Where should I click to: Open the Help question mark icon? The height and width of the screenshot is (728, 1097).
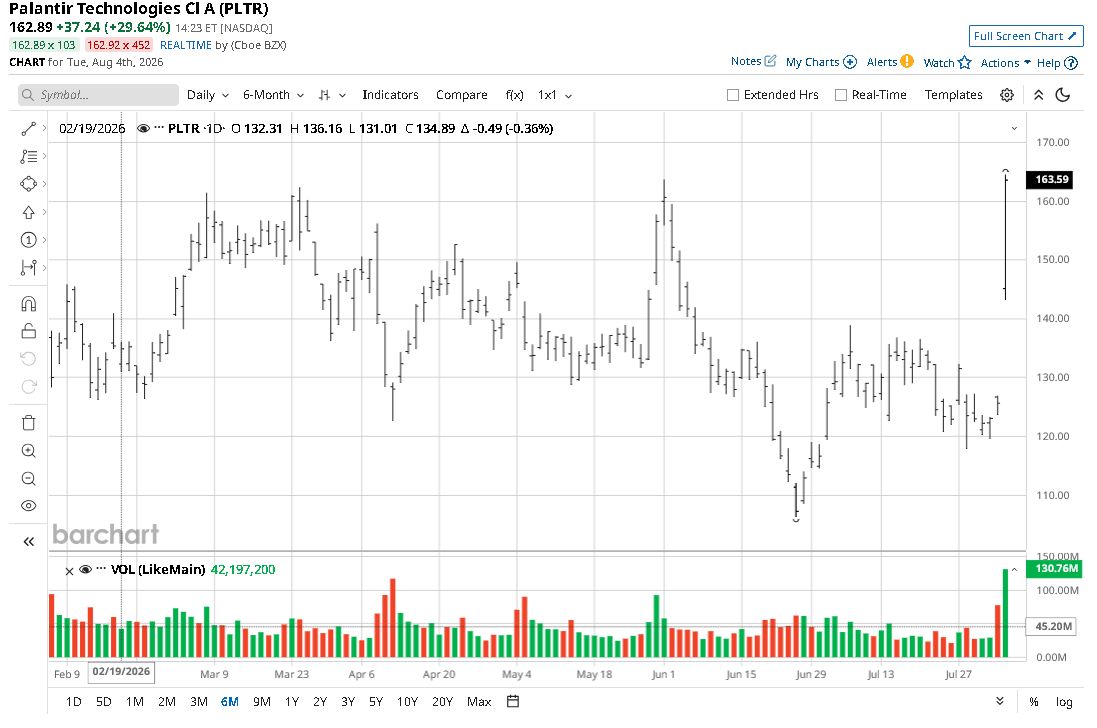(x=1070, y=63)
